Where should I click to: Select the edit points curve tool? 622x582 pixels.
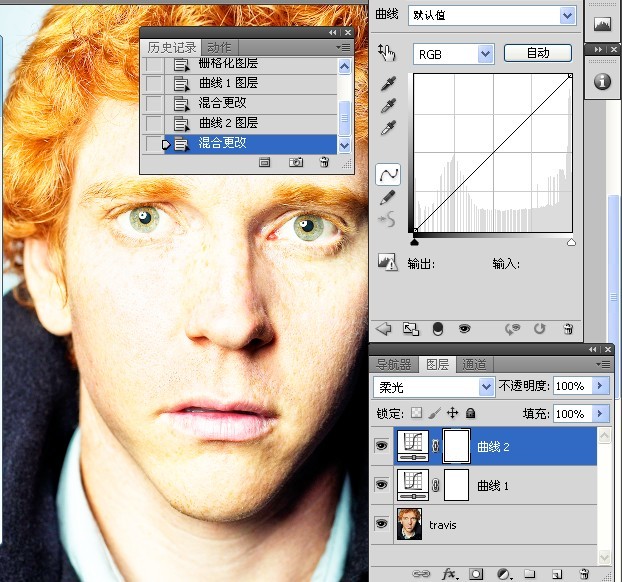[x=388, y=174]
